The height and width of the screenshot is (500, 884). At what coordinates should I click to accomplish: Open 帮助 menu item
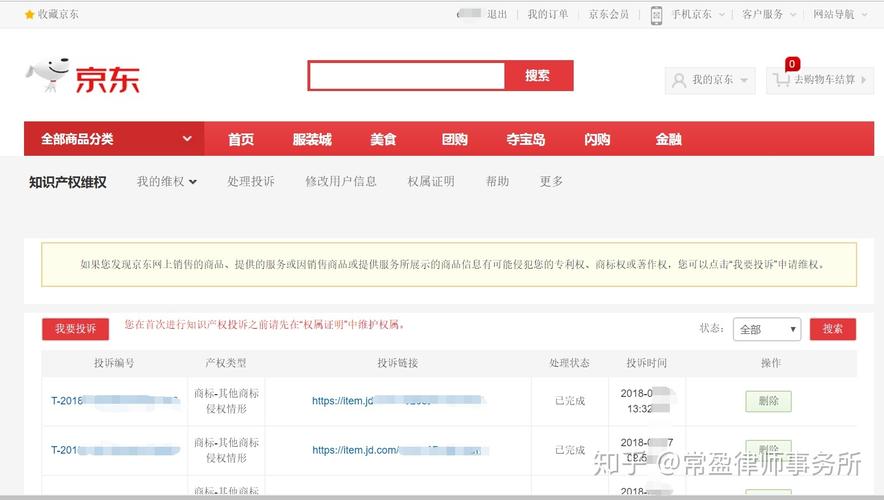tap(497, 182)
